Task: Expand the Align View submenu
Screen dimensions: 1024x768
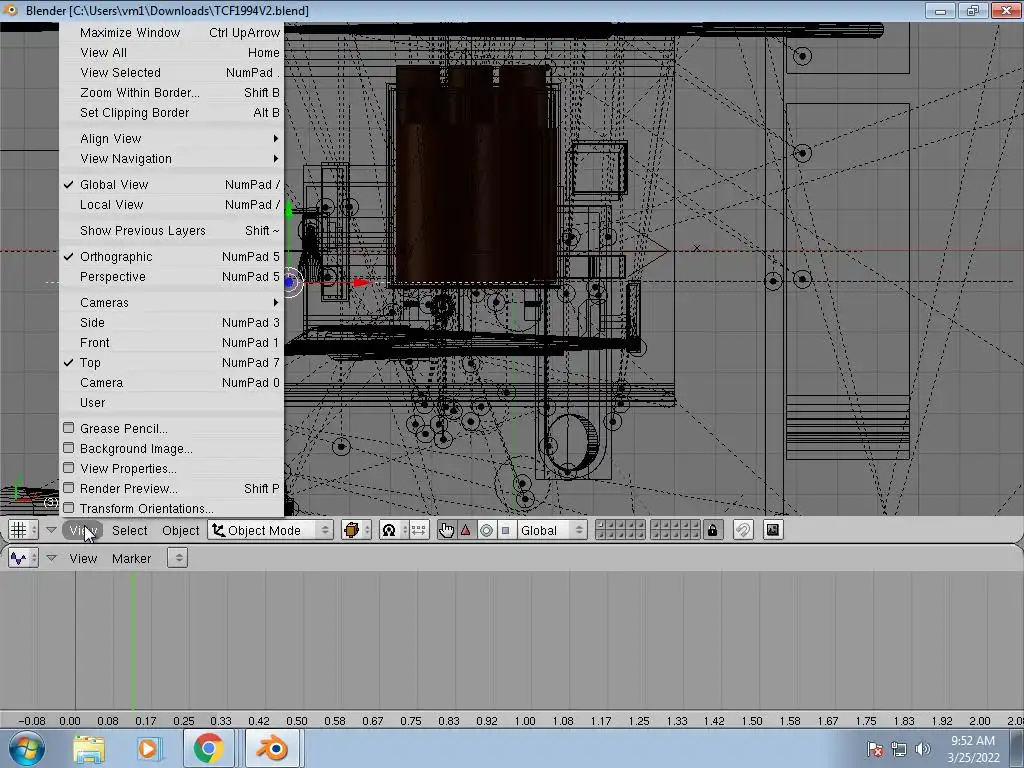Action: point(171,138)
